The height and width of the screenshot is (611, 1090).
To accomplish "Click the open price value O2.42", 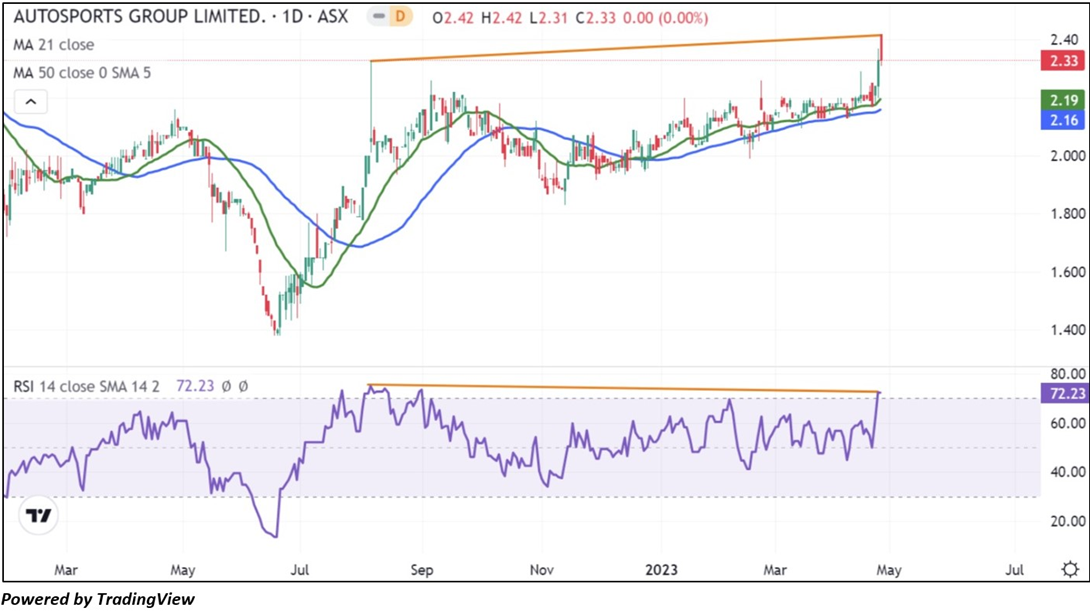I will [453, 17].
